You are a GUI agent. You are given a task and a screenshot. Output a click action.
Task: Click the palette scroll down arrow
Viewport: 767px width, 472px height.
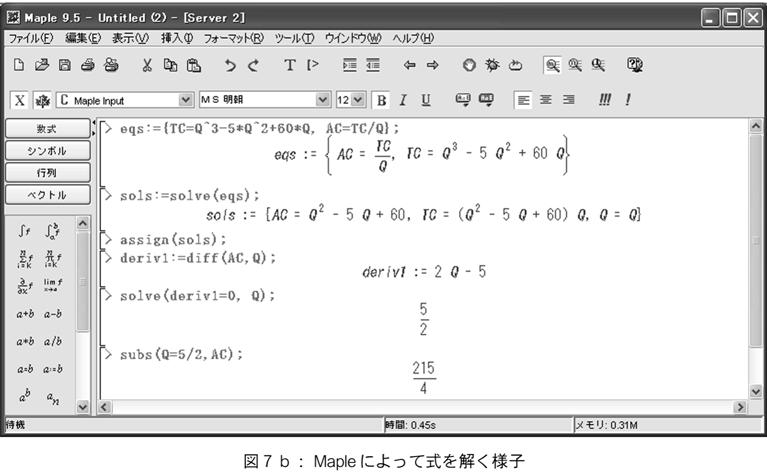[82, 407]
